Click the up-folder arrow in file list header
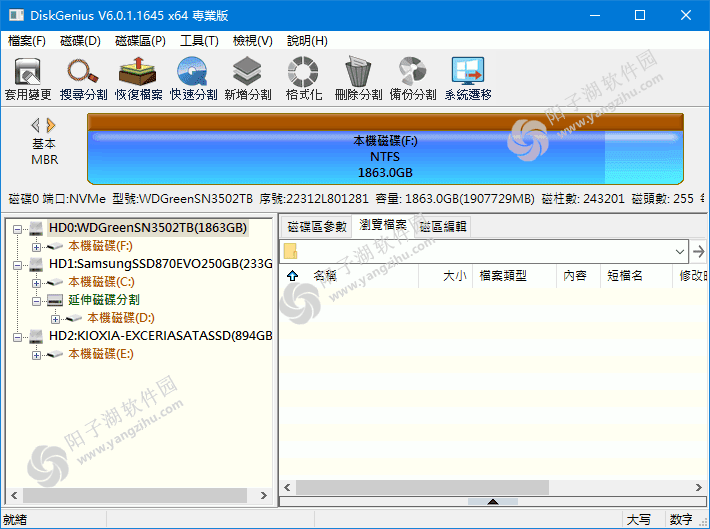Viewport: 710px width, 529px height. (x=293, y=275)
